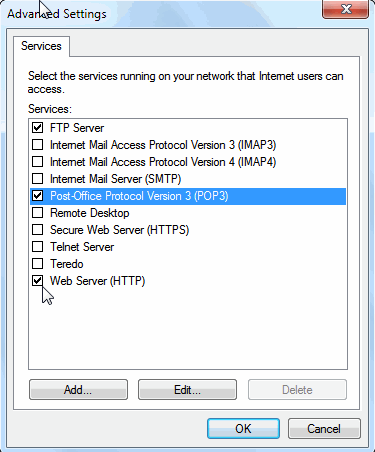The width and height of the screenshot is (375, 452).
Task: Select the FTP Server list row label
Action: (77, 128)
